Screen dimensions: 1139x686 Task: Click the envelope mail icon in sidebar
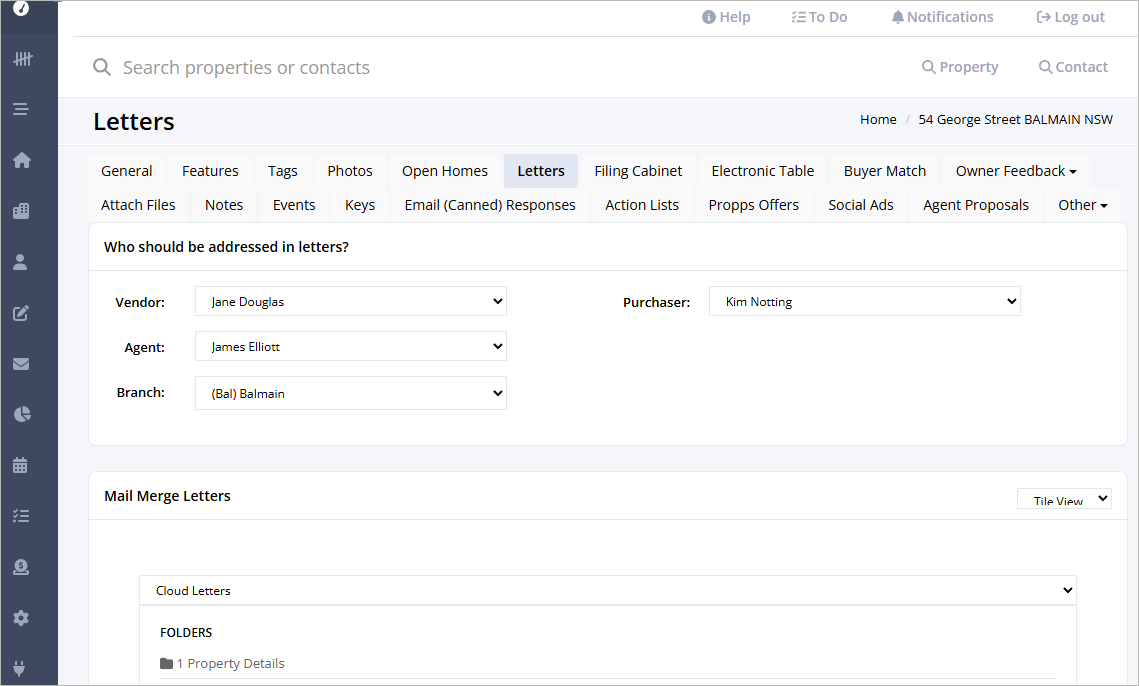[x=21, y=364]
